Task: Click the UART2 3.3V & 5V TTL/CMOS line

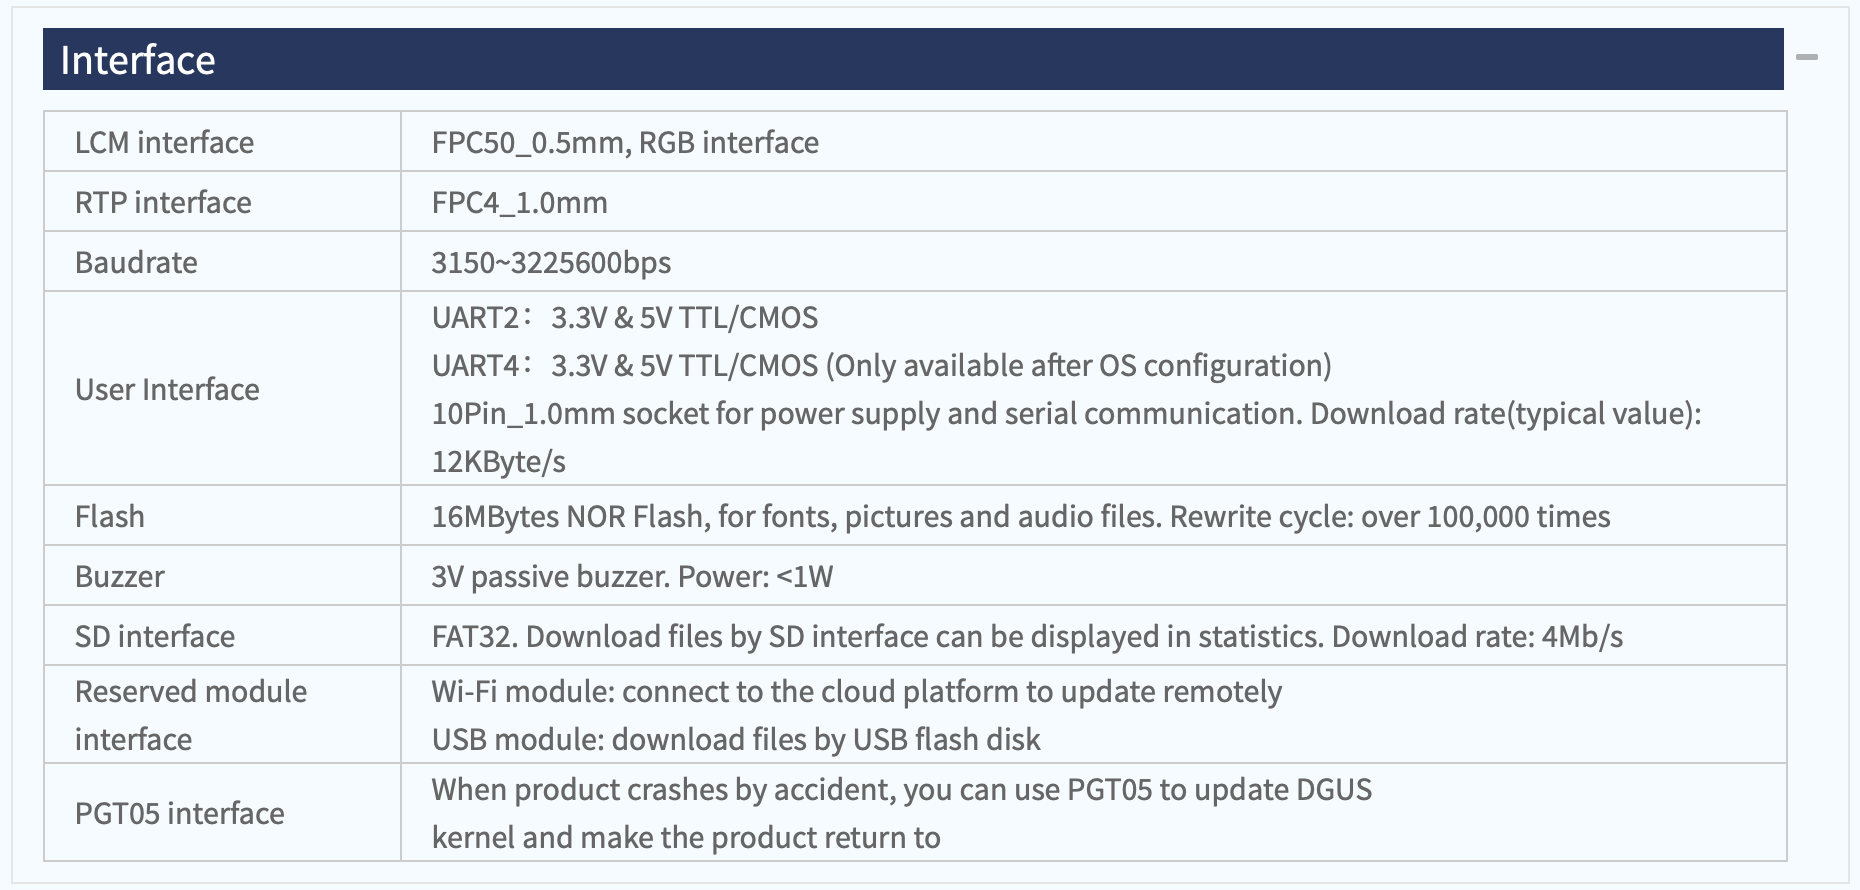Action: pos(625,317)
